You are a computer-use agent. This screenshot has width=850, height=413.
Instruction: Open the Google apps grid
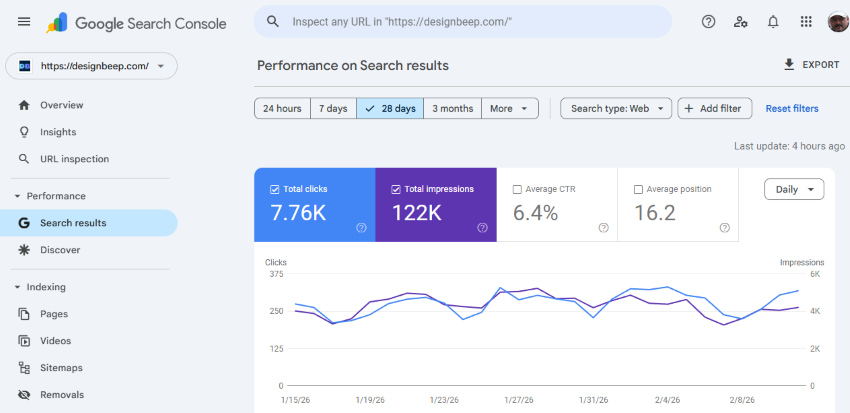[806, 22]
